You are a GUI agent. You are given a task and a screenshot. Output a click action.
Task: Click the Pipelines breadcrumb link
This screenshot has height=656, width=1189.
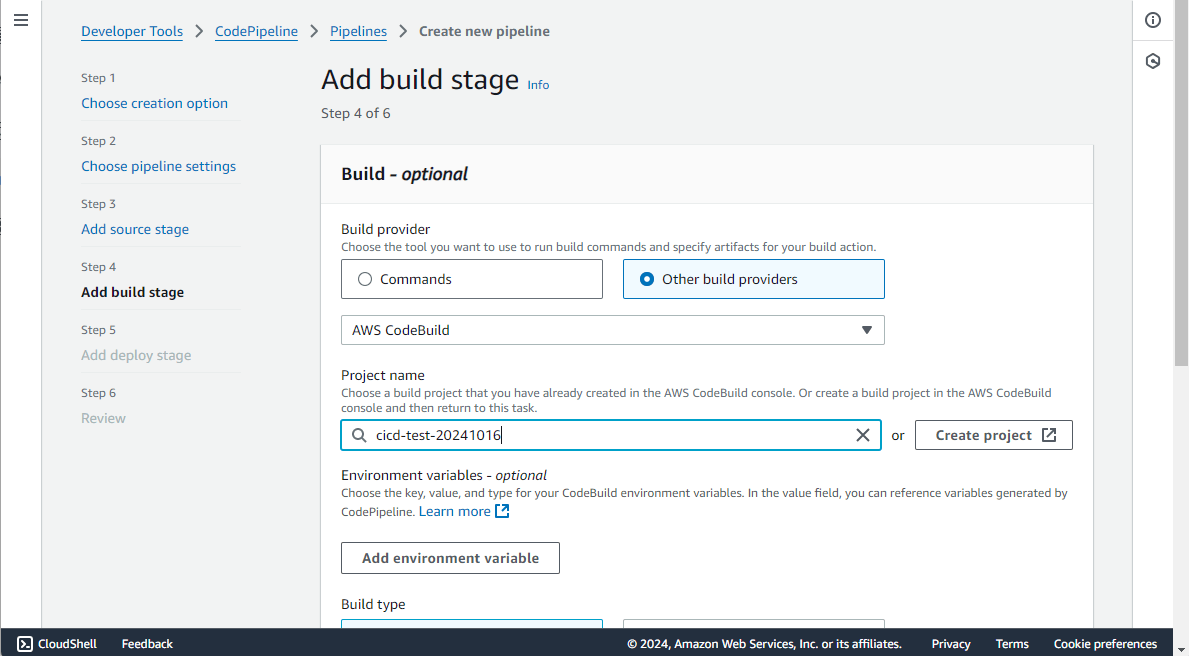click(x=358, y=31)
